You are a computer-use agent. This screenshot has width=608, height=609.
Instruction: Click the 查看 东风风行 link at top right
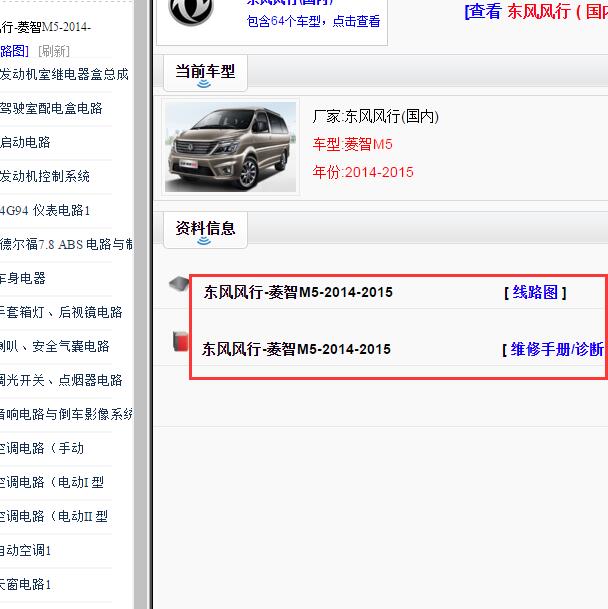tap(536, 11)
